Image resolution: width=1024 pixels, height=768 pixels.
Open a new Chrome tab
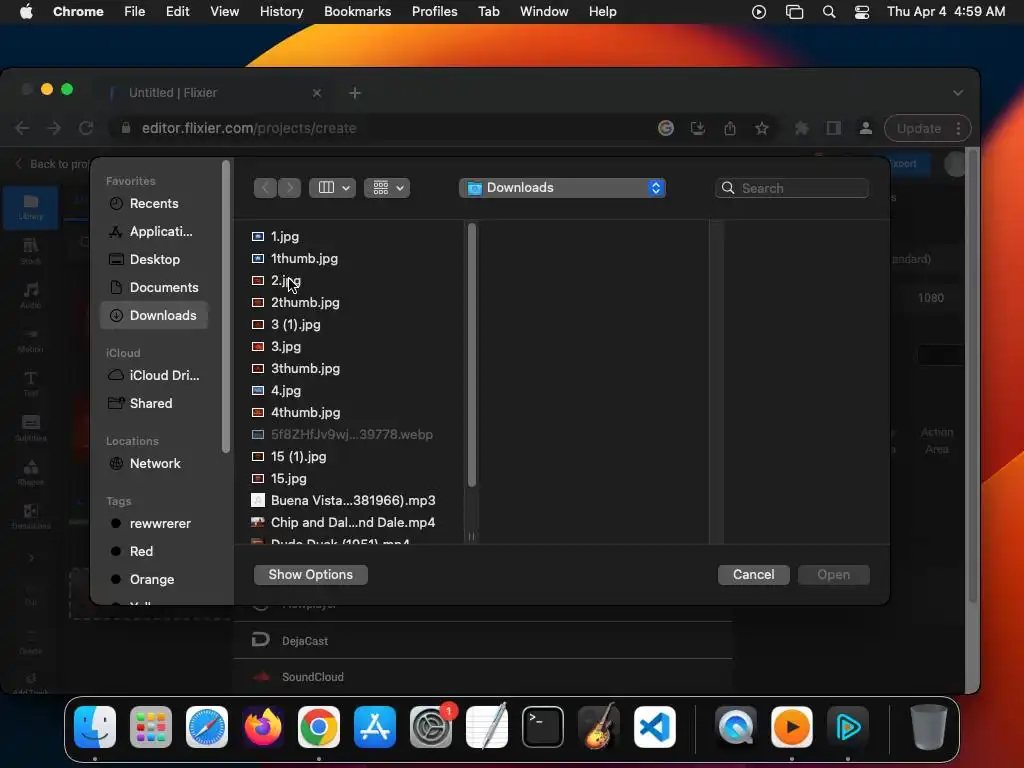355,93
